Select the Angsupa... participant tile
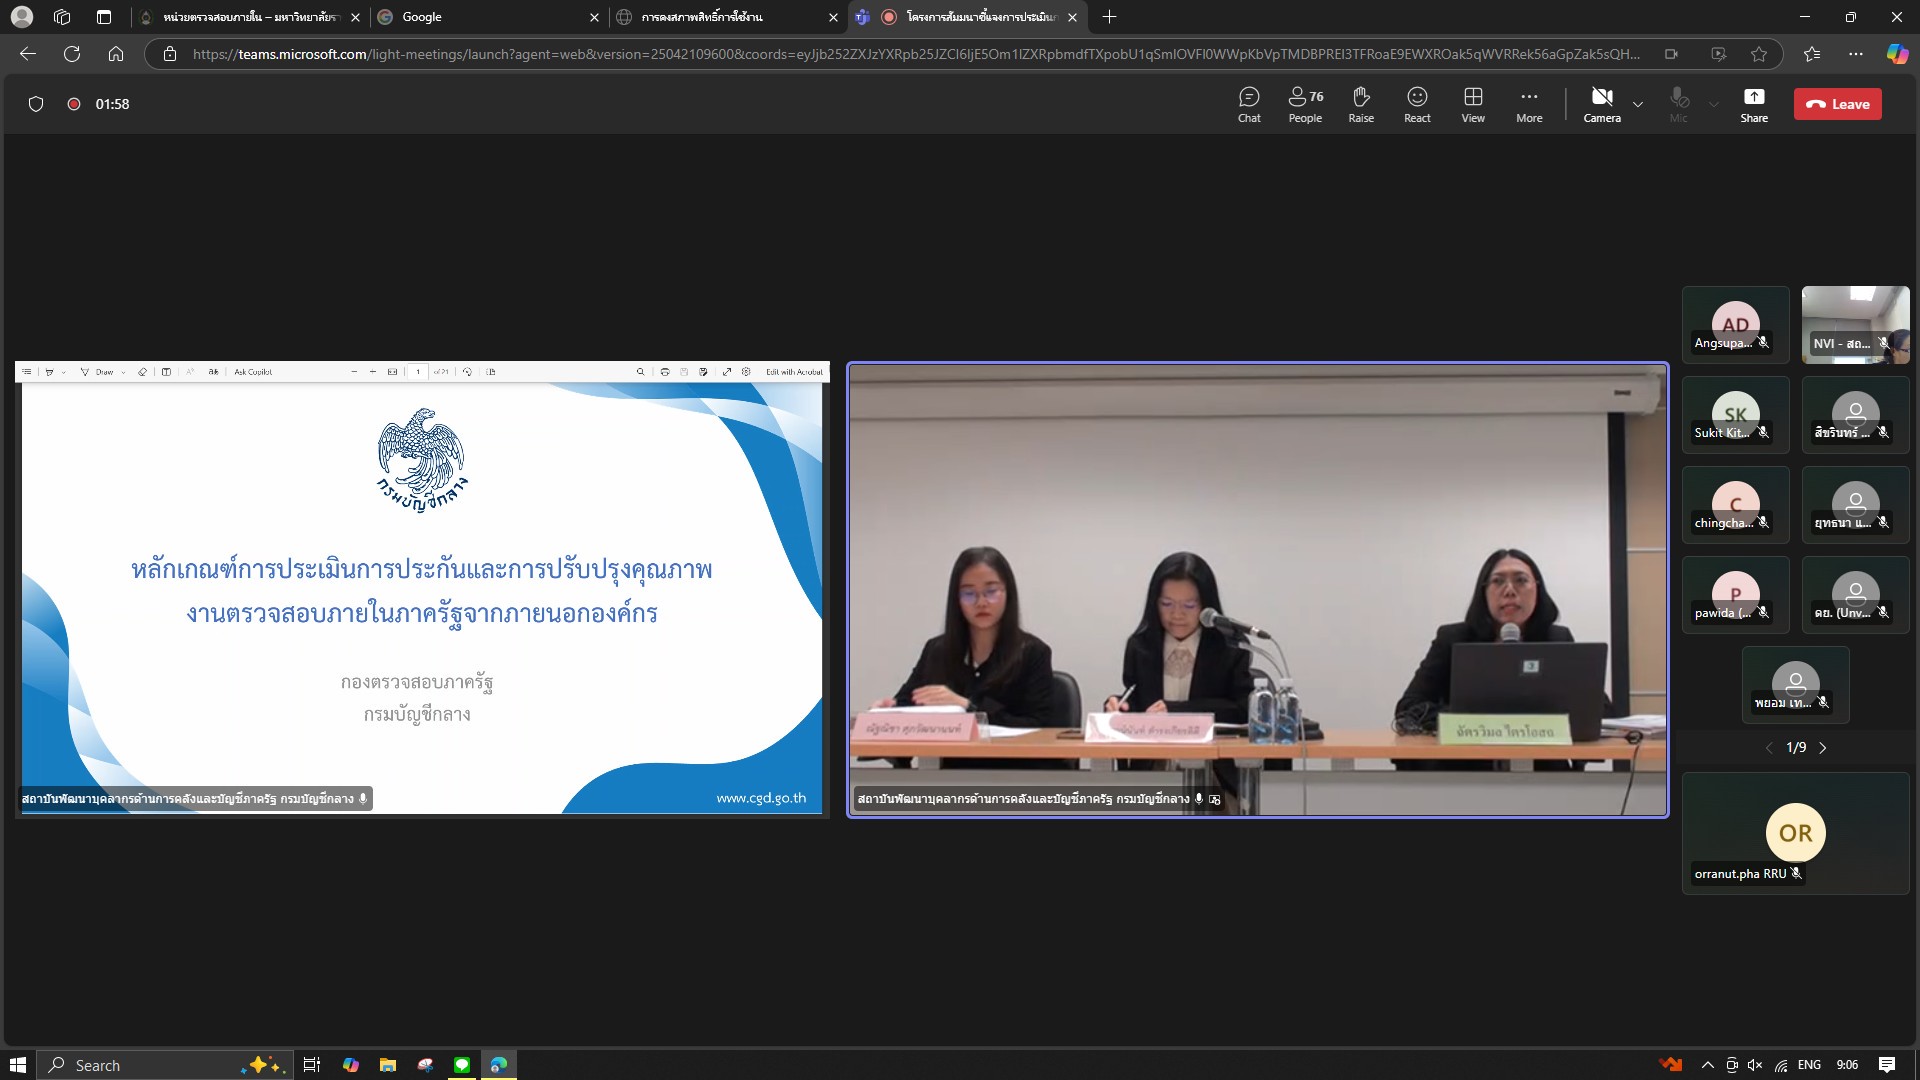Viewport: 1920px width, 1080px height. pyautogui.click(x=1736, y=325)
